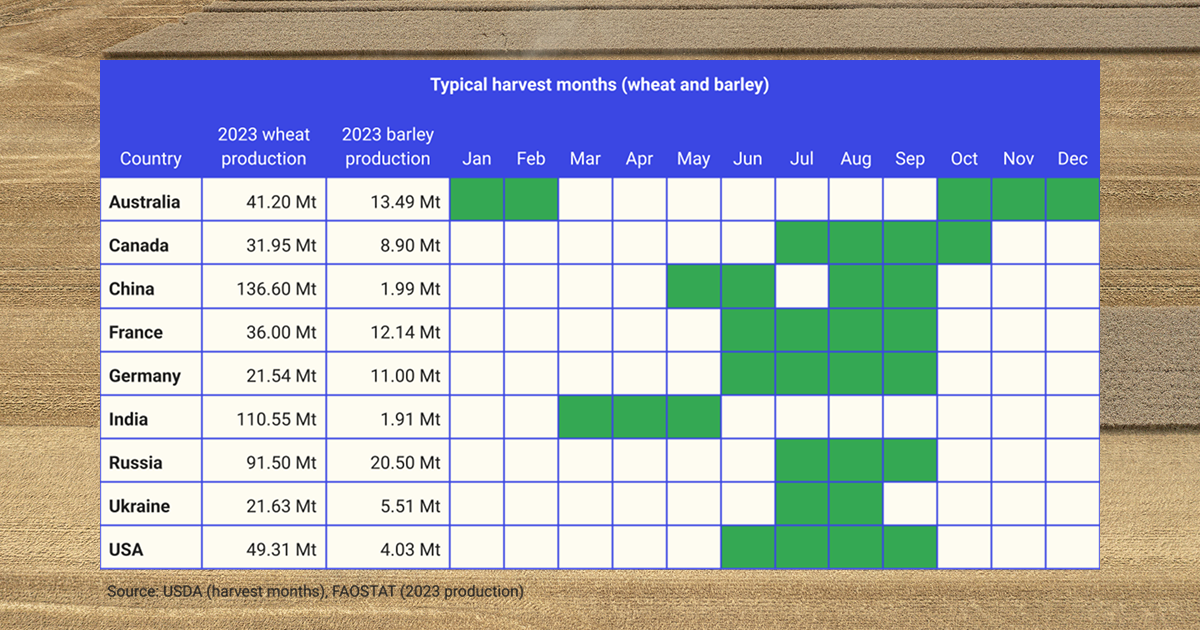Image resolution: width=1200 pixels, height=630 pixels.
Task: Click Ukraine's empty September cell
Action: pos(910,506)
